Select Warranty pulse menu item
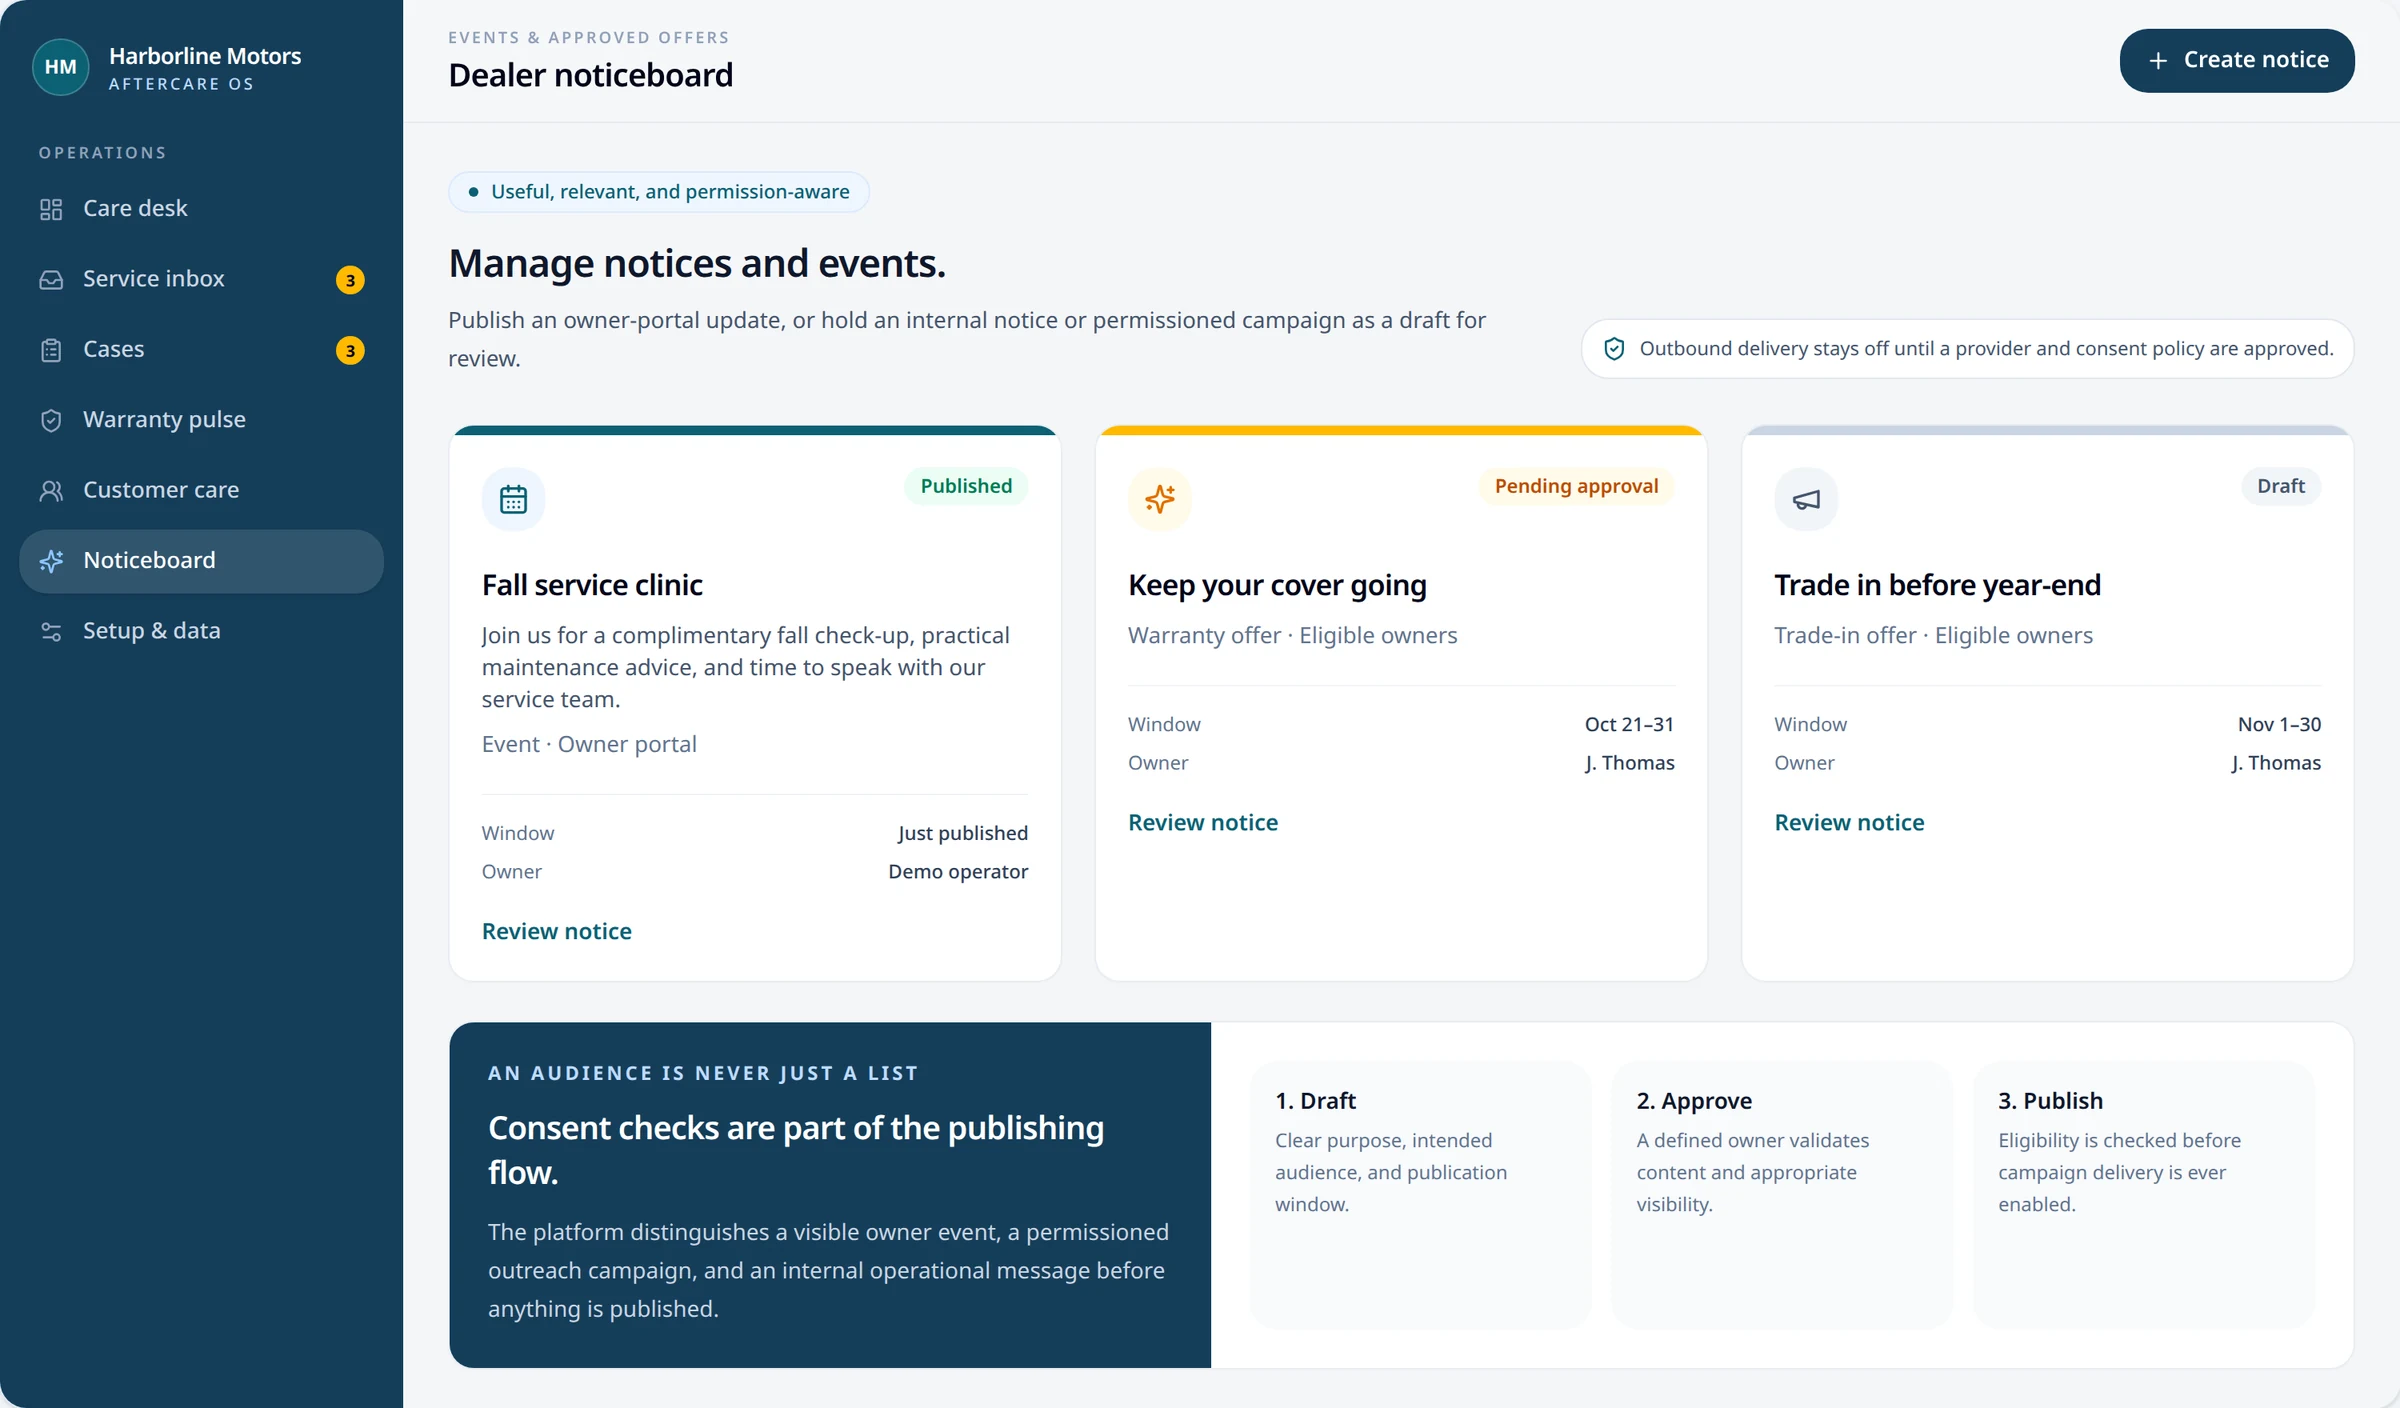Image resolution: width=2400 pixels, height=1408 pixels. (201, 420)
